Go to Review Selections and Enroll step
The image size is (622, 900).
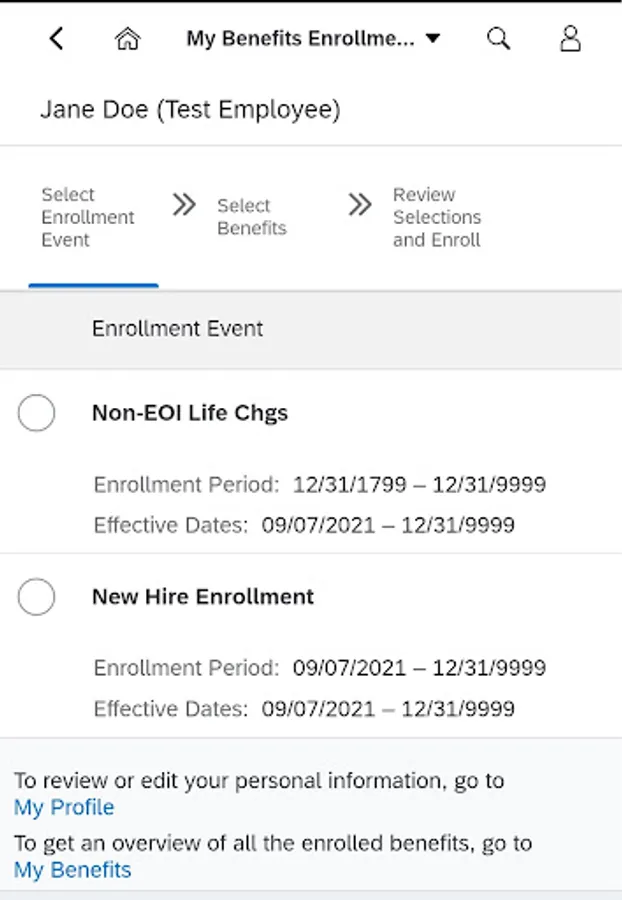[437, 217]
